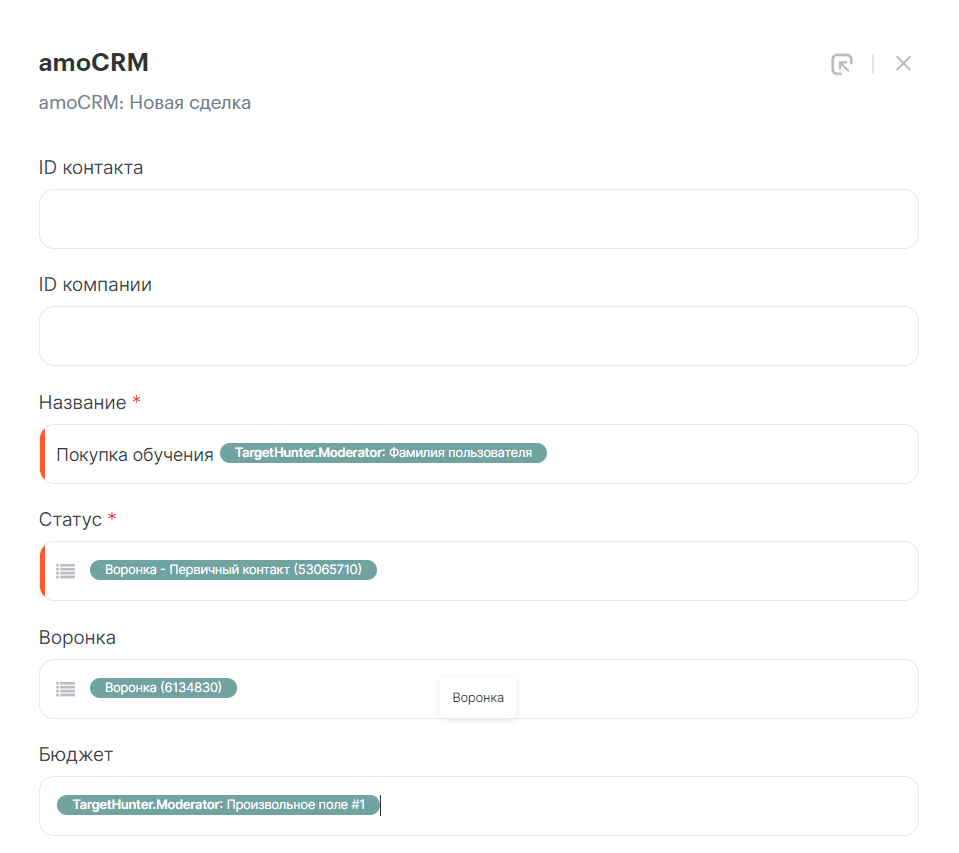
Task: Close the amoCRM panel with X
Action: coord(903,64)
